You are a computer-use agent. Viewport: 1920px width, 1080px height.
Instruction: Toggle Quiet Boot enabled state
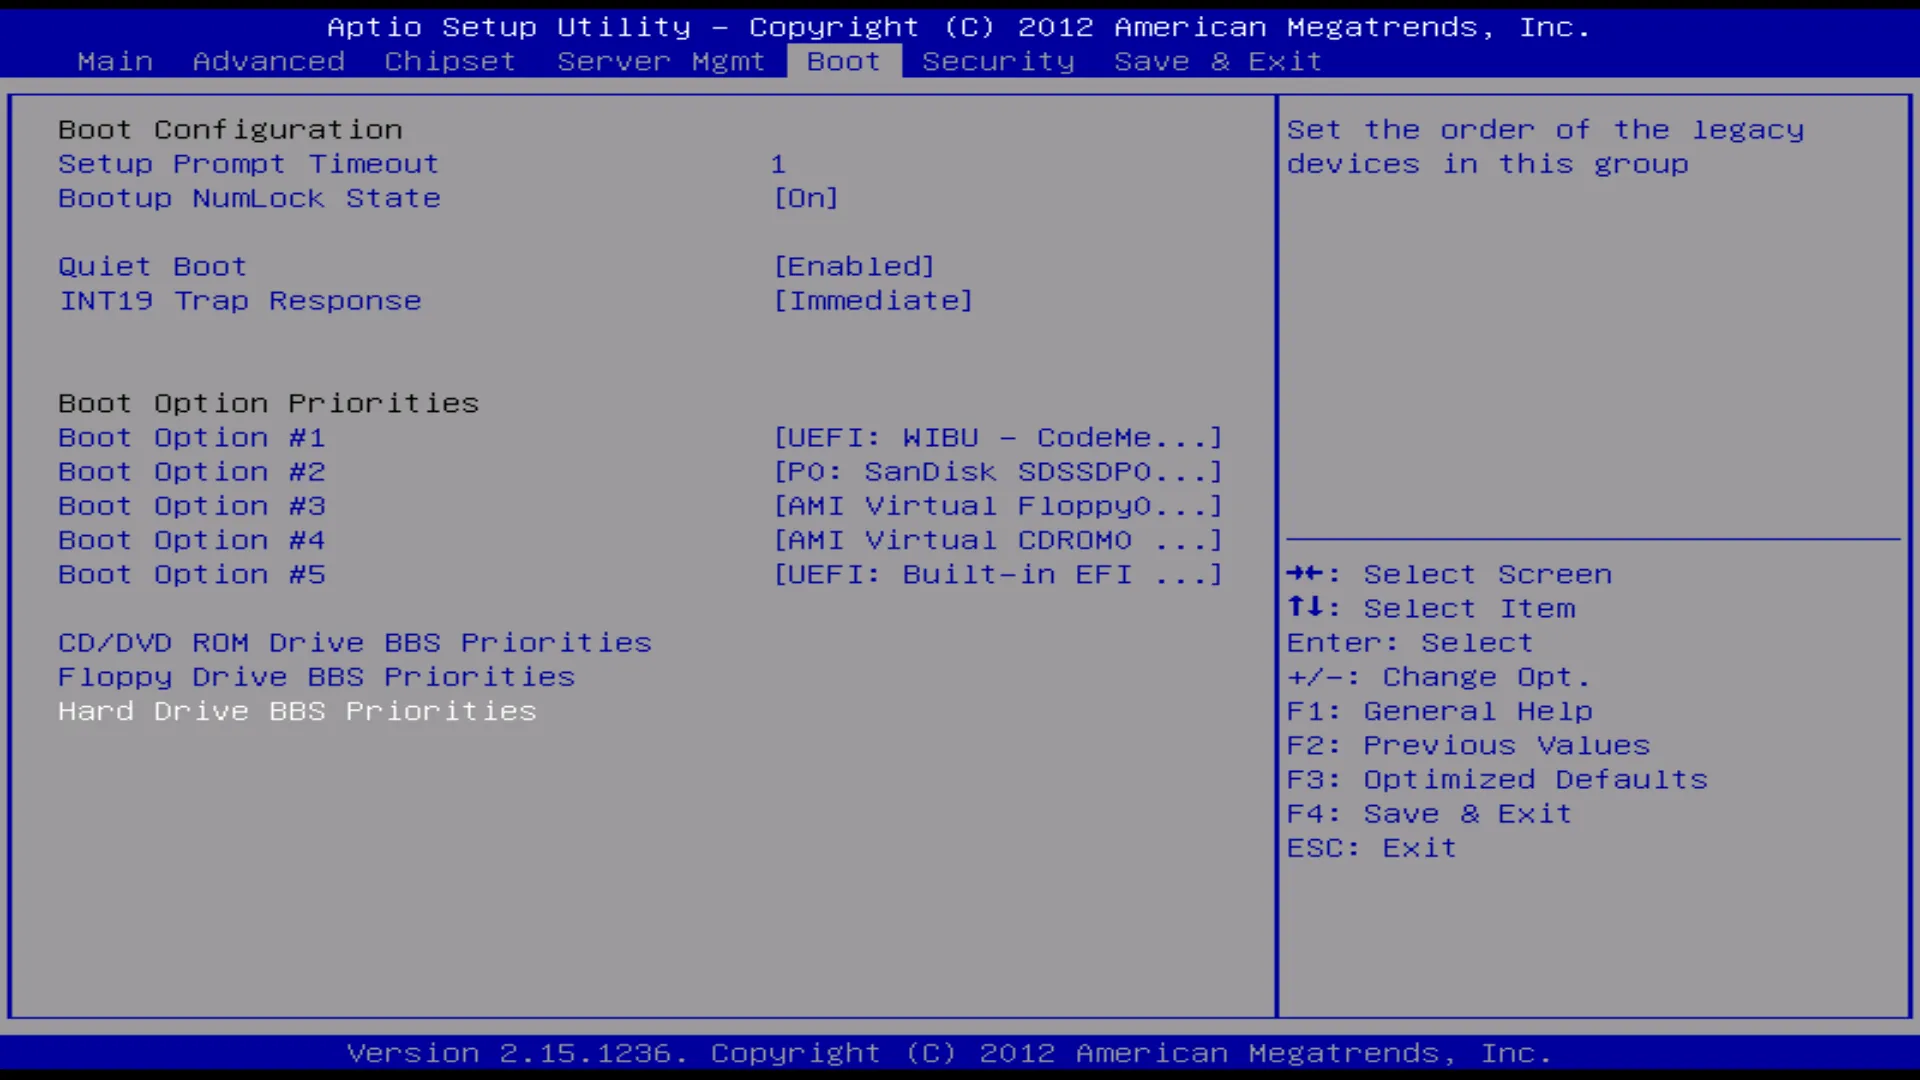[153, 266]
